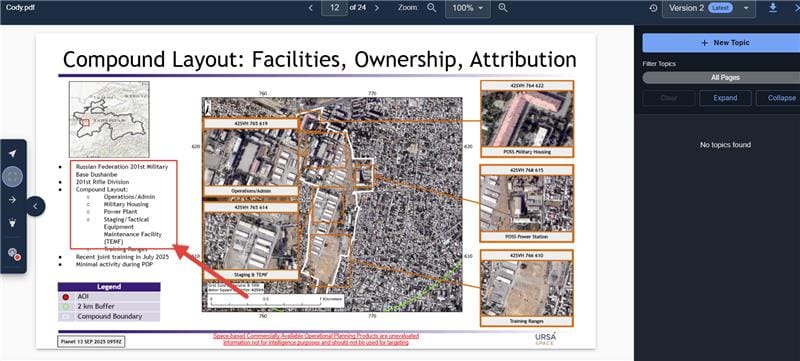Select the circular target tool in left toolbar
The image size is (800, 361).
pos(13,176)
